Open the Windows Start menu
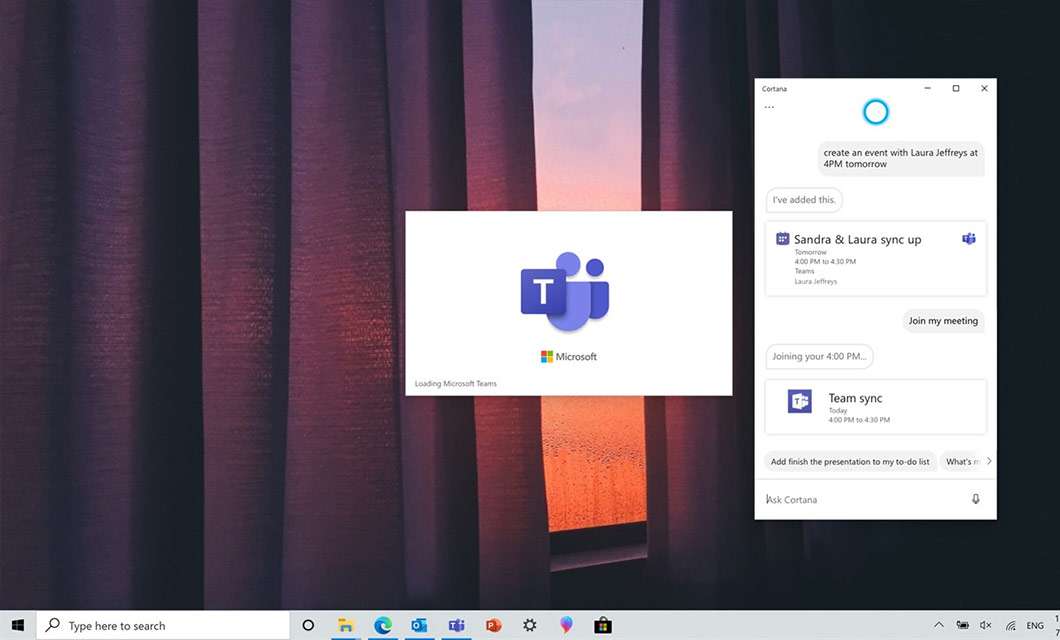 coord(18,626)
